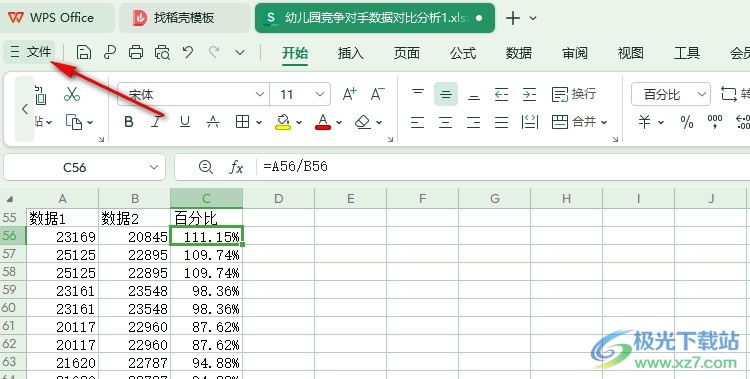Click the fx insert function icon
The image size is (750, 379).
236,167
